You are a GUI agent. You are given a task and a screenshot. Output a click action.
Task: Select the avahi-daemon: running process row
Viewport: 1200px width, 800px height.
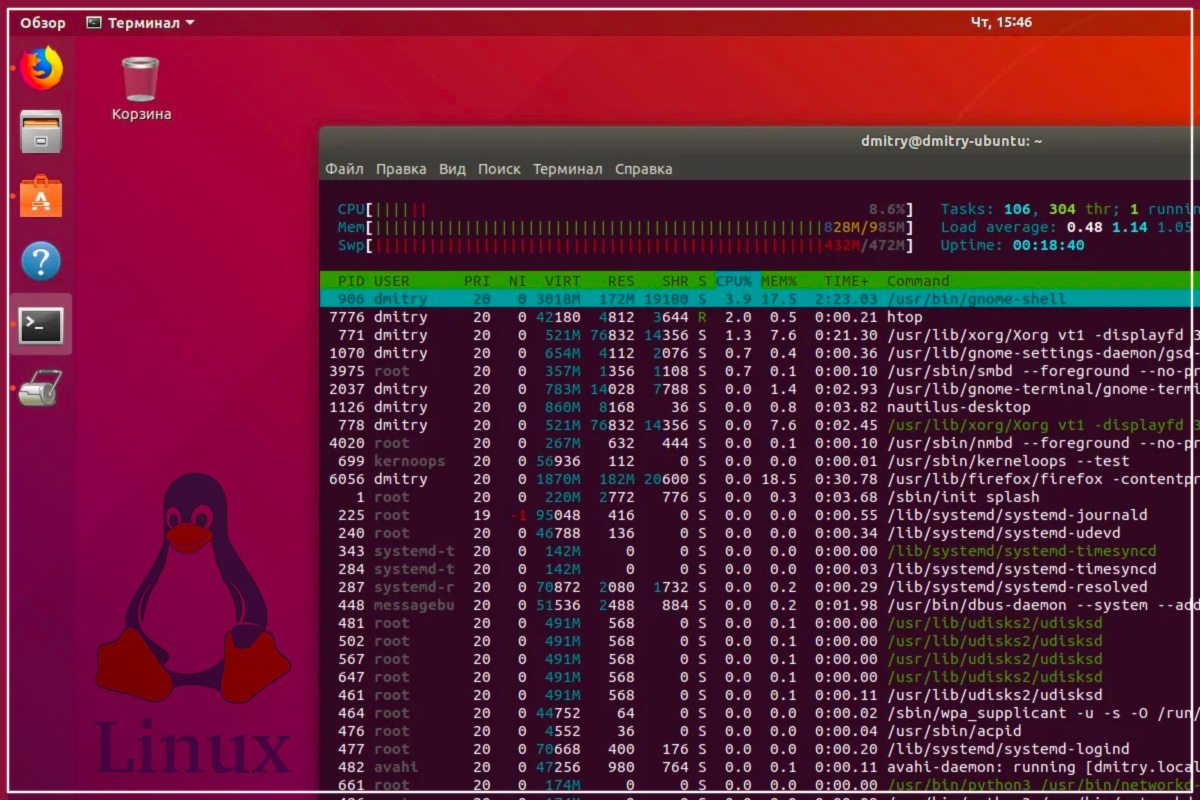tap(760, 767)
